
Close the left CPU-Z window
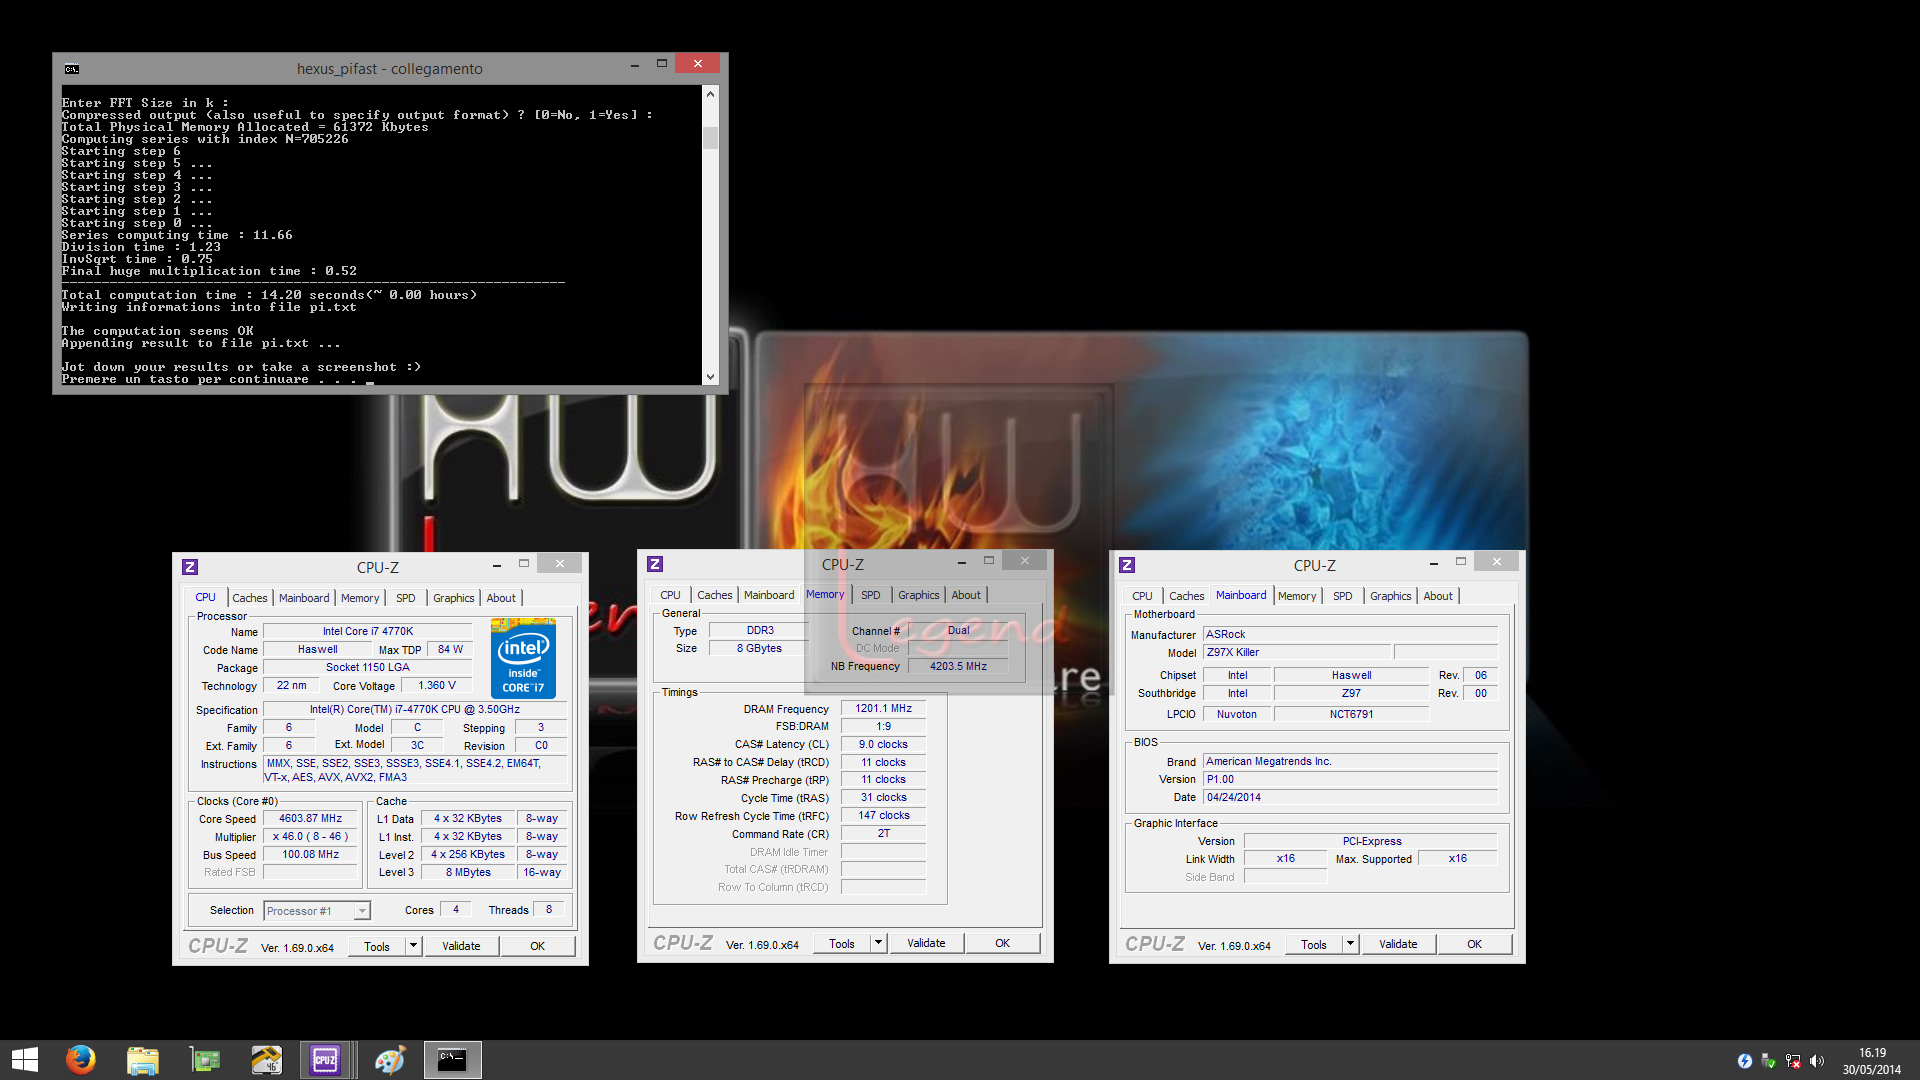pyautogui.click(x=560, y=563)
